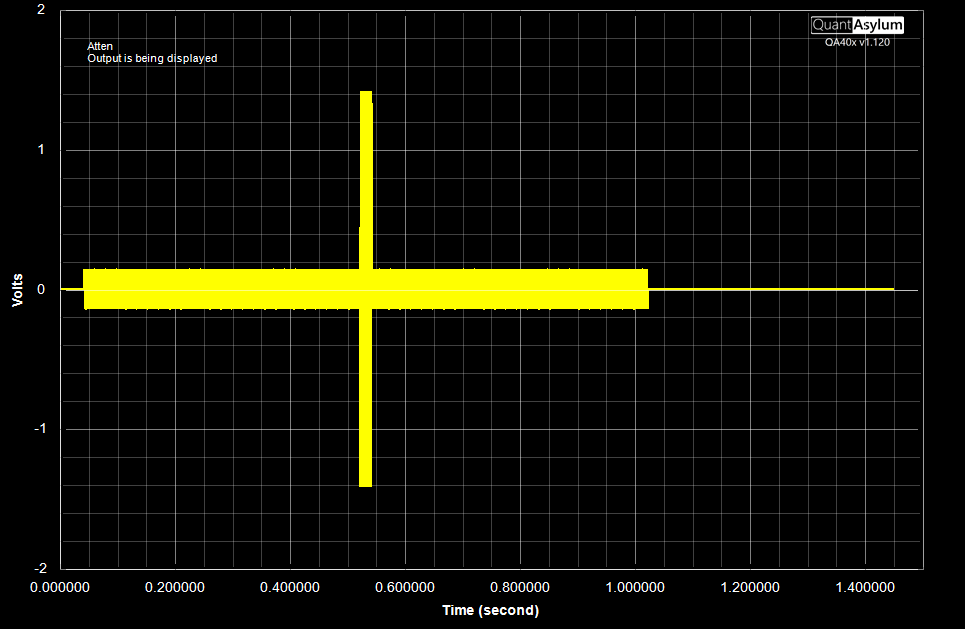Click the 1 volt axis value

(41, 150)
